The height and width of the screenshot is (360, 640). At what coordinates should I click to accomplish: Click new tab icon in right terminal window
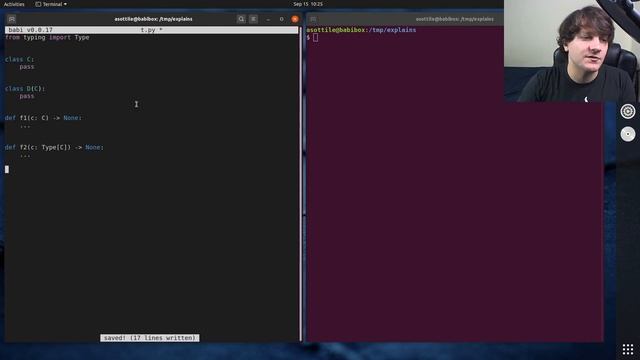tap(313, 19)
